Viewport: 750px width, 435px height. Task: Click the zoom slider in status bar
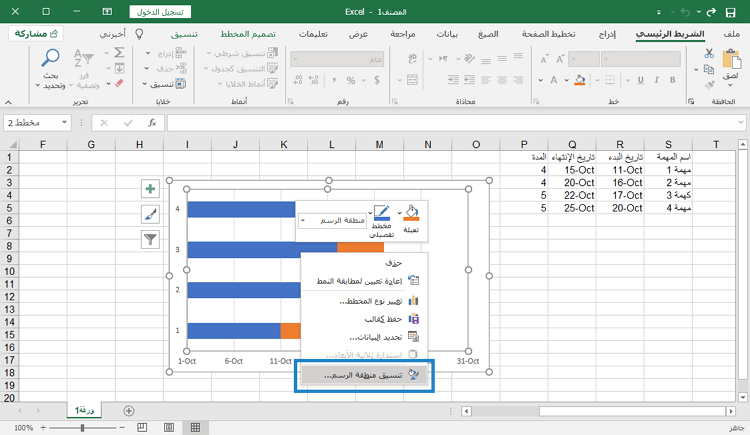[x=80, y=427]
